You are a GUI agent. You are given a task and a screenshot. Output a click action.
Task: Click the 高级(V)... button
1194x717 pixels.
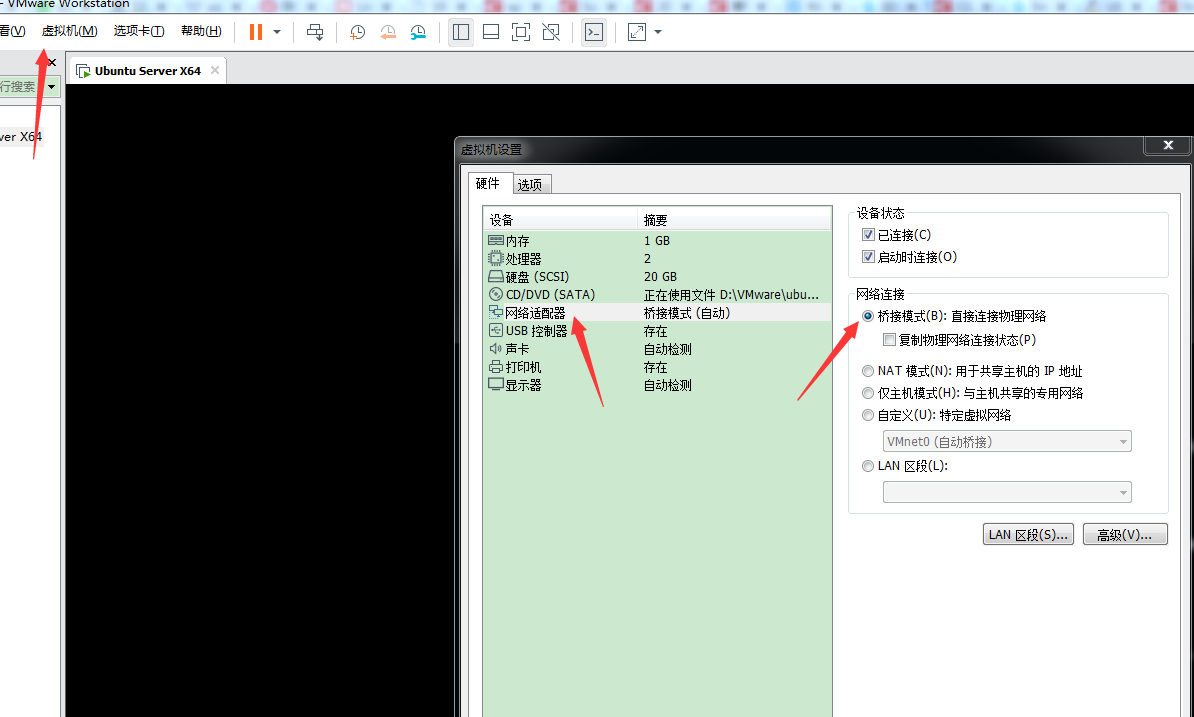coord(1125,534)
